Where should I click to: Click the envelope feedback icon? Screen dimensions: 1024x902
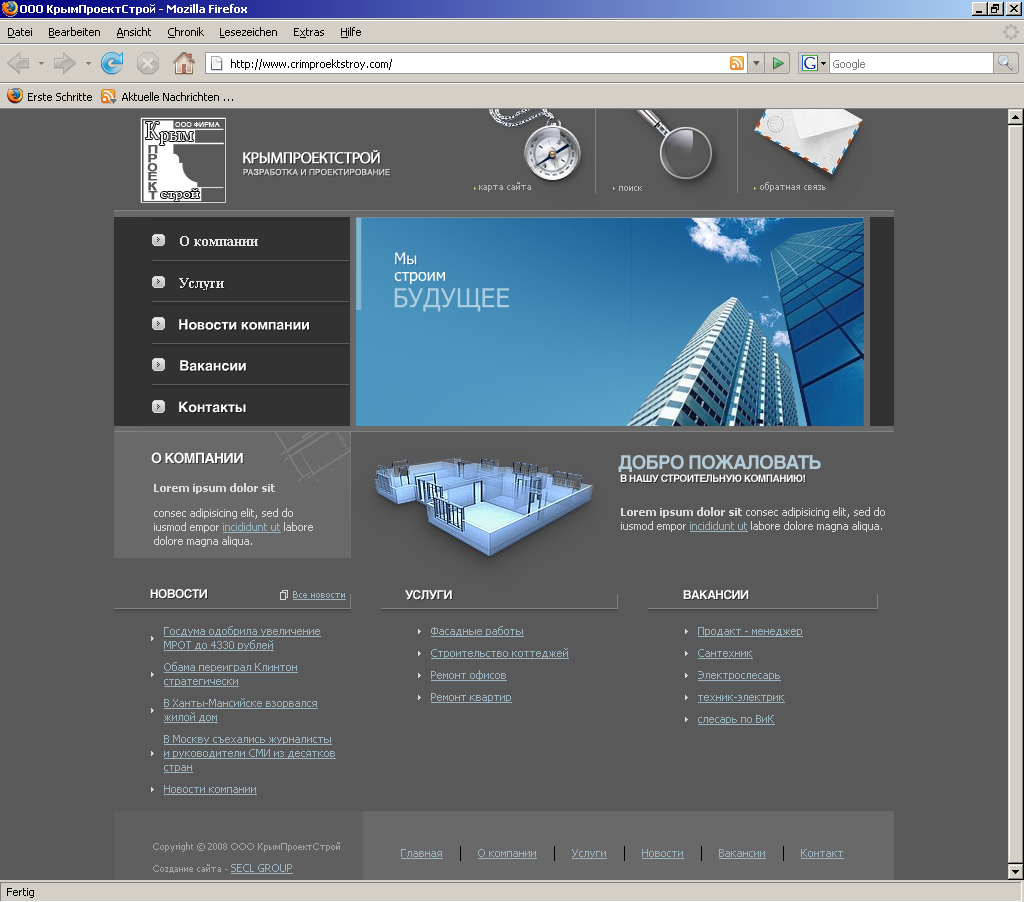[x=807, y=140]
